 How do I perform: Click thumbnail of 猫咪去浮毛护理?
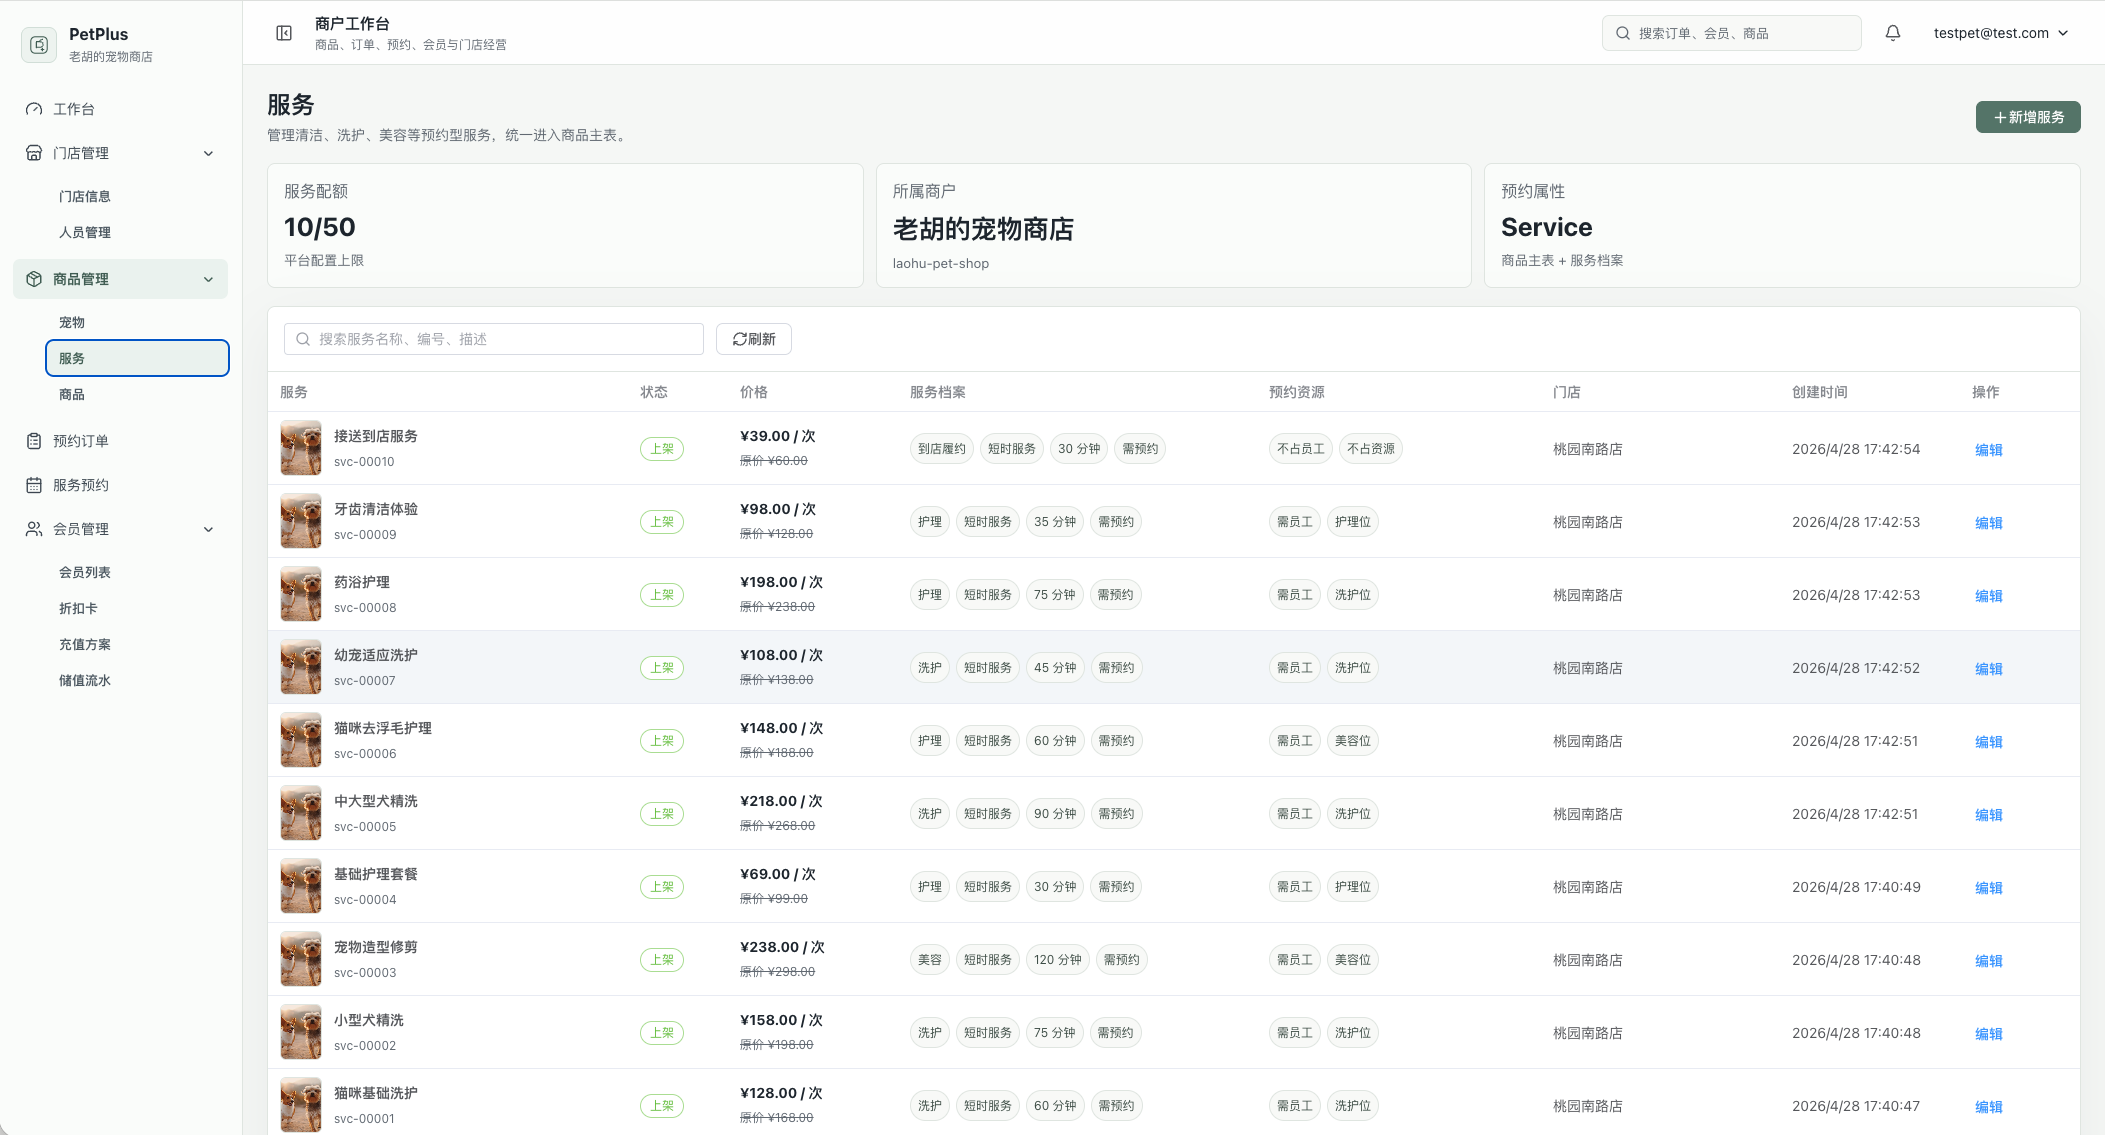coord(301,740)
